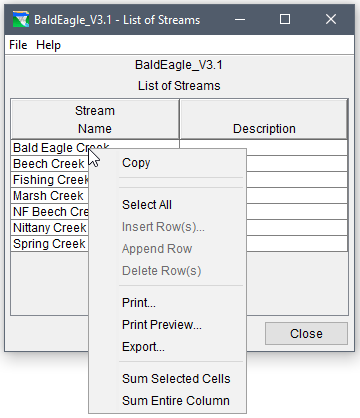
Task: Click Sum Entire Column option
Action: point(176,401)
